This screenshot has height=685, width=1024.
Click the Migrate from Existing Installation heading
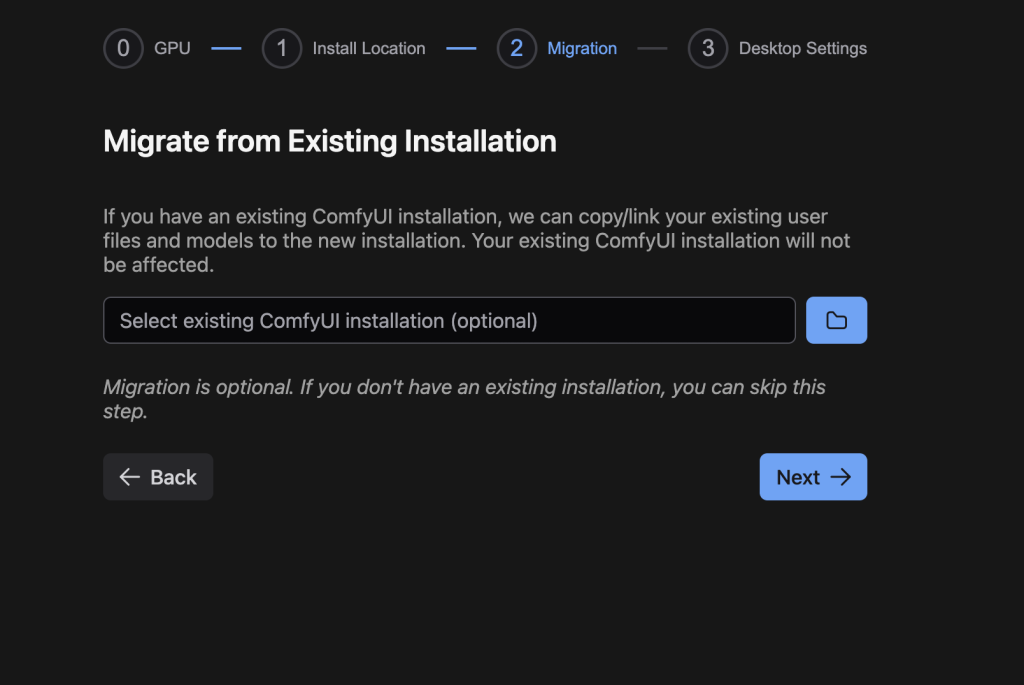[x=330, y=141]
